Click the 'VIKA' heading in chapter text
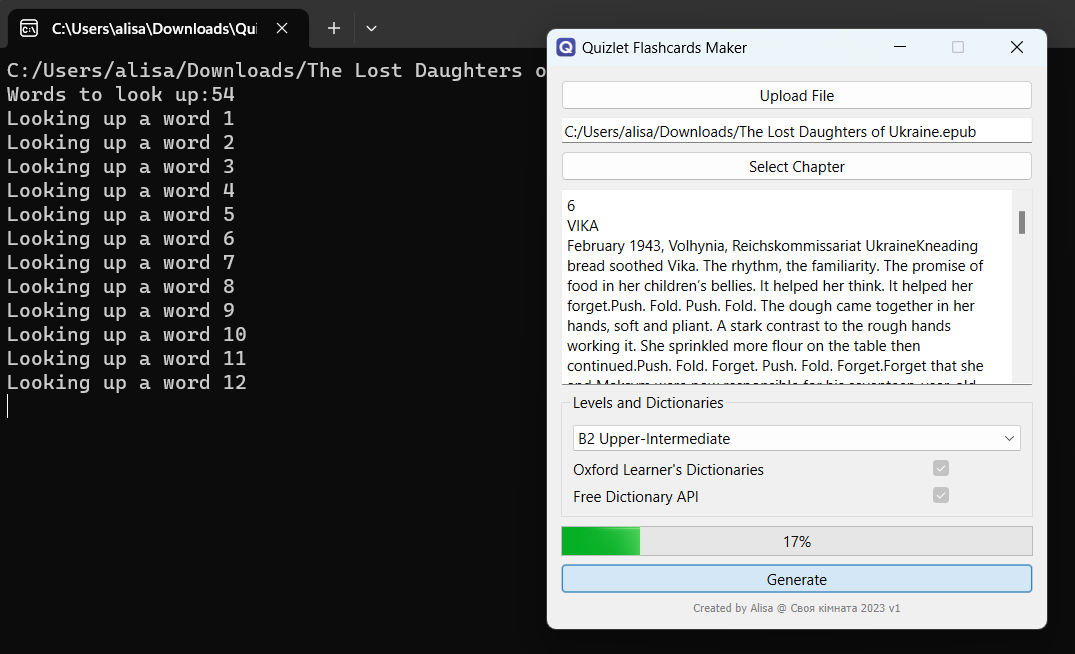Viewport: 1075px width, 654px height. (x=583, y=226)
